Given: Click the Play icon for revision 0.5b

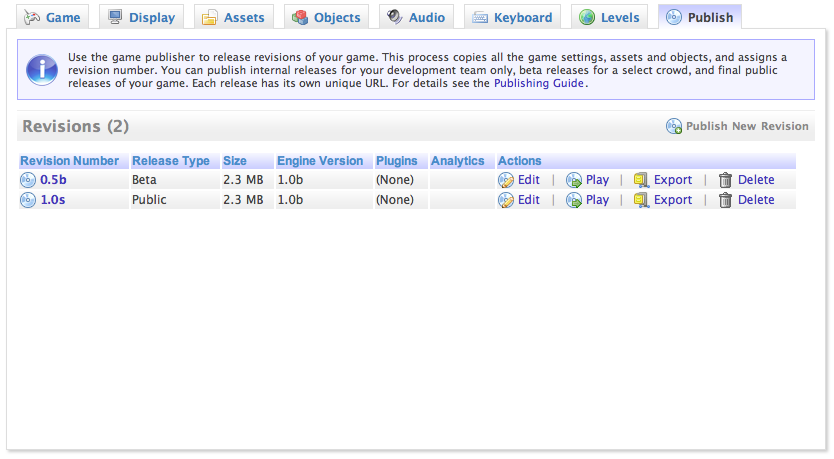Looking at the screenshot, I should (x=574, y=180).
